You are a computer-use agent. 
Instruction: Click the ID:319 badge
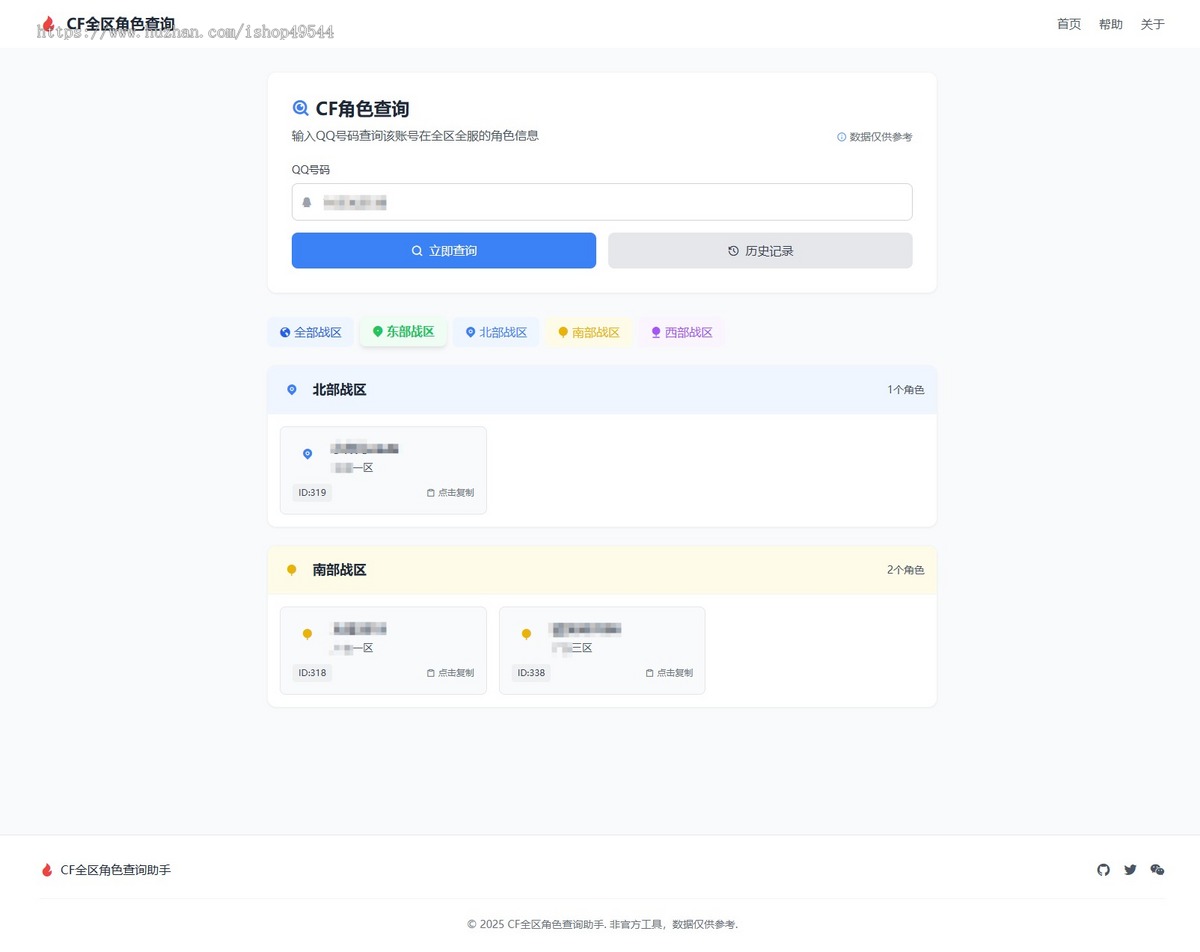pos(312,493)
